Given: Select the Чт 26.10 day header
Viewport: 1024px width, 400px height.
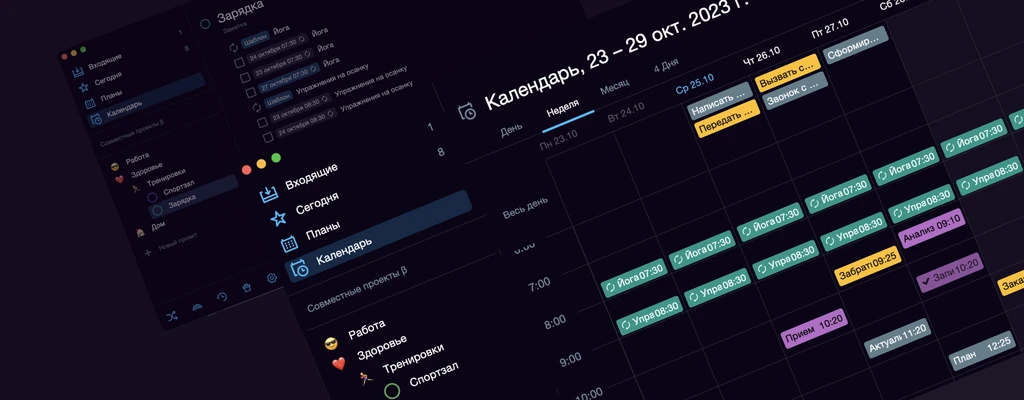Looking at the screenshot, I should 761,56.
